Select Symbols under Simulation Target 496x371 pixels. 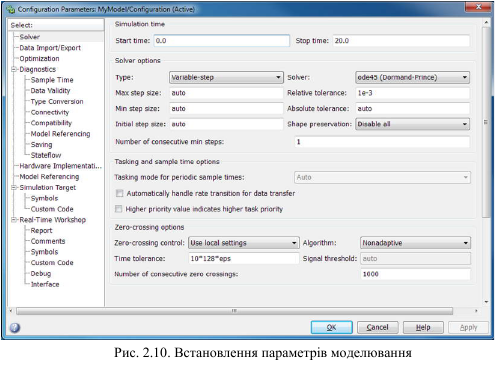click(44, 198)
